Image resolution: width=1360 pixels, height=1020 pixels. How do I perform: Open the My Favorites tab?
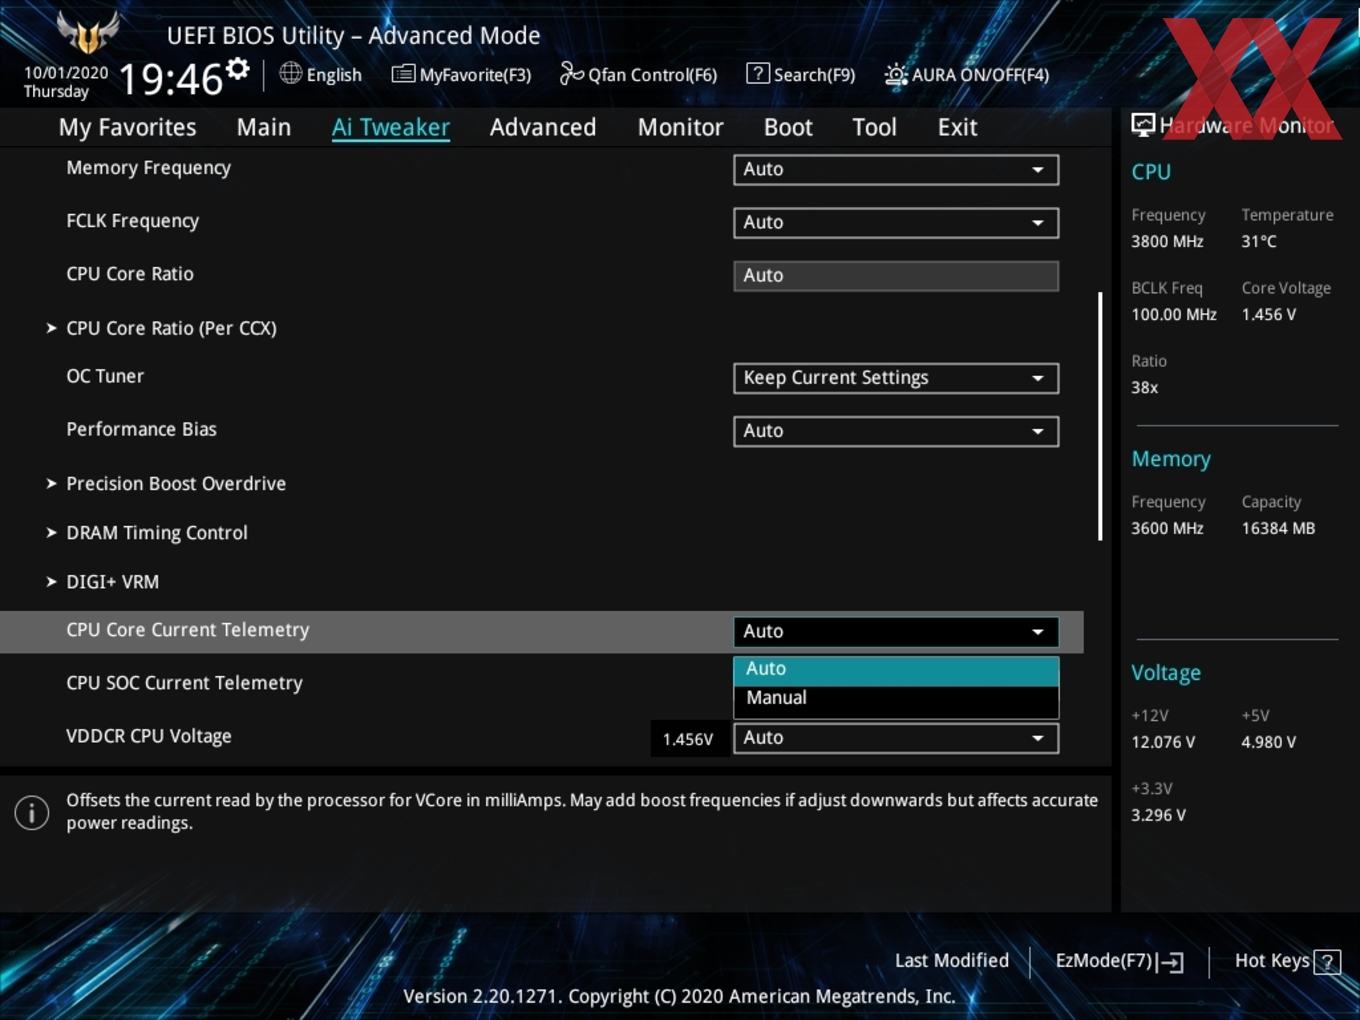(x=127, y=127)
